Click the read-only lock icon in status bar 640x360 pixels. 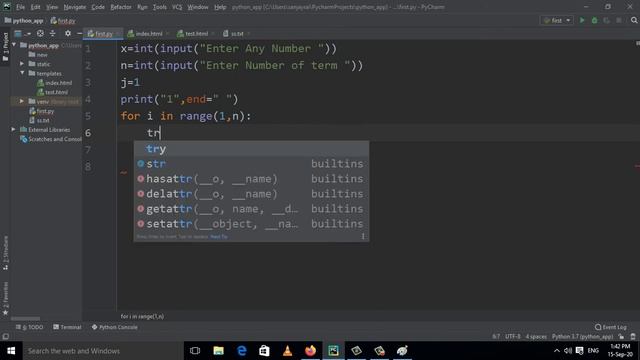pyautogui.click(x=621, y=337)
